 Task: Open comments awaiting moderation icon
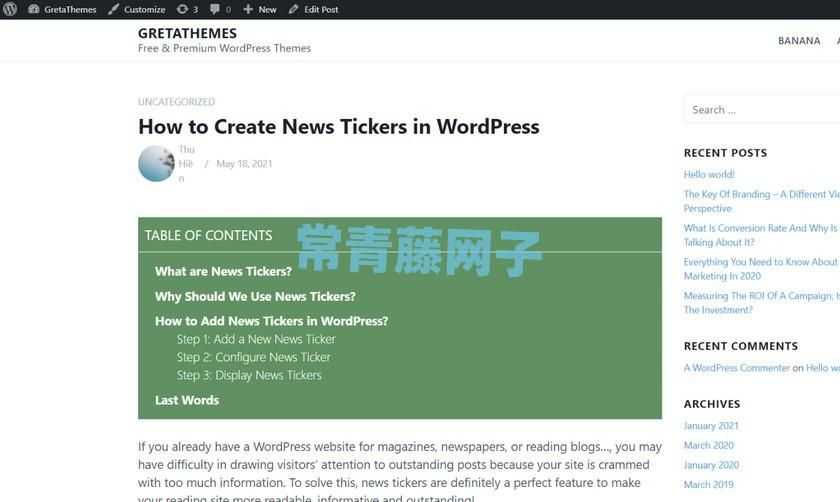(x=220, y=9)
